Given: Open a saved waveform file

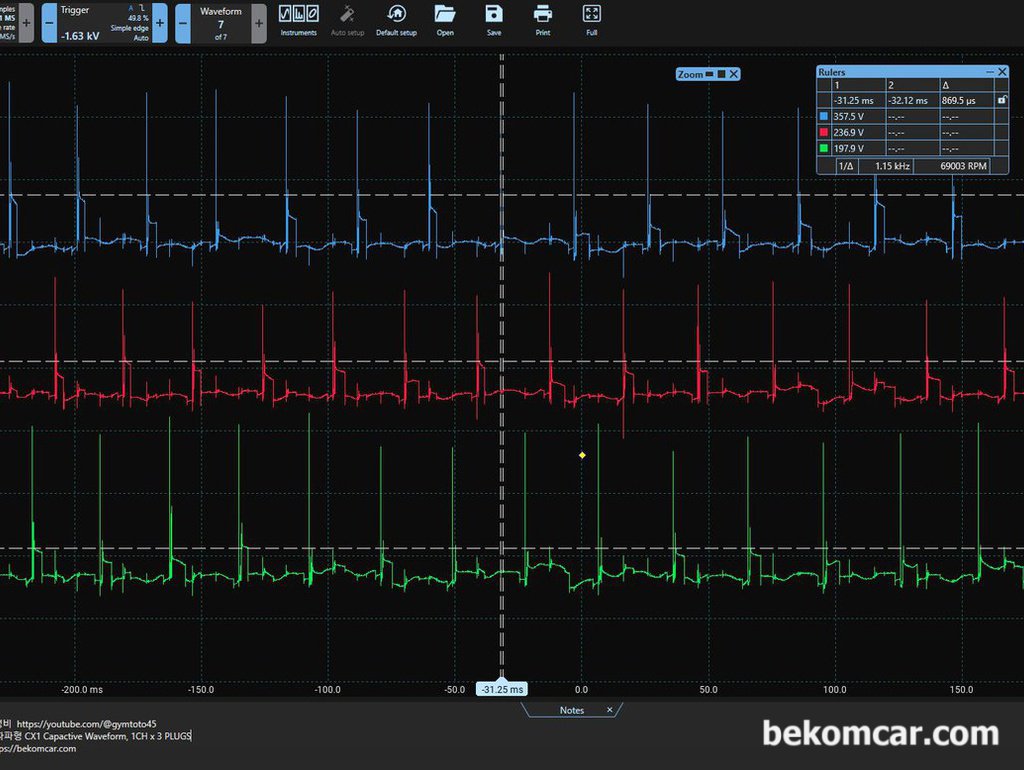Looking at the screenshot, I should (x=445, y=17).
